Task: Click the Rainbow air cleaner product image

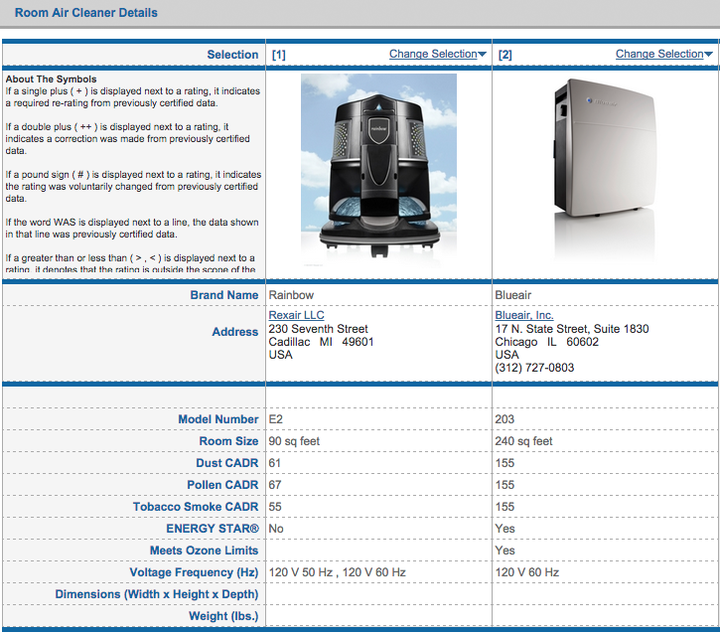Action: point(379,170)
